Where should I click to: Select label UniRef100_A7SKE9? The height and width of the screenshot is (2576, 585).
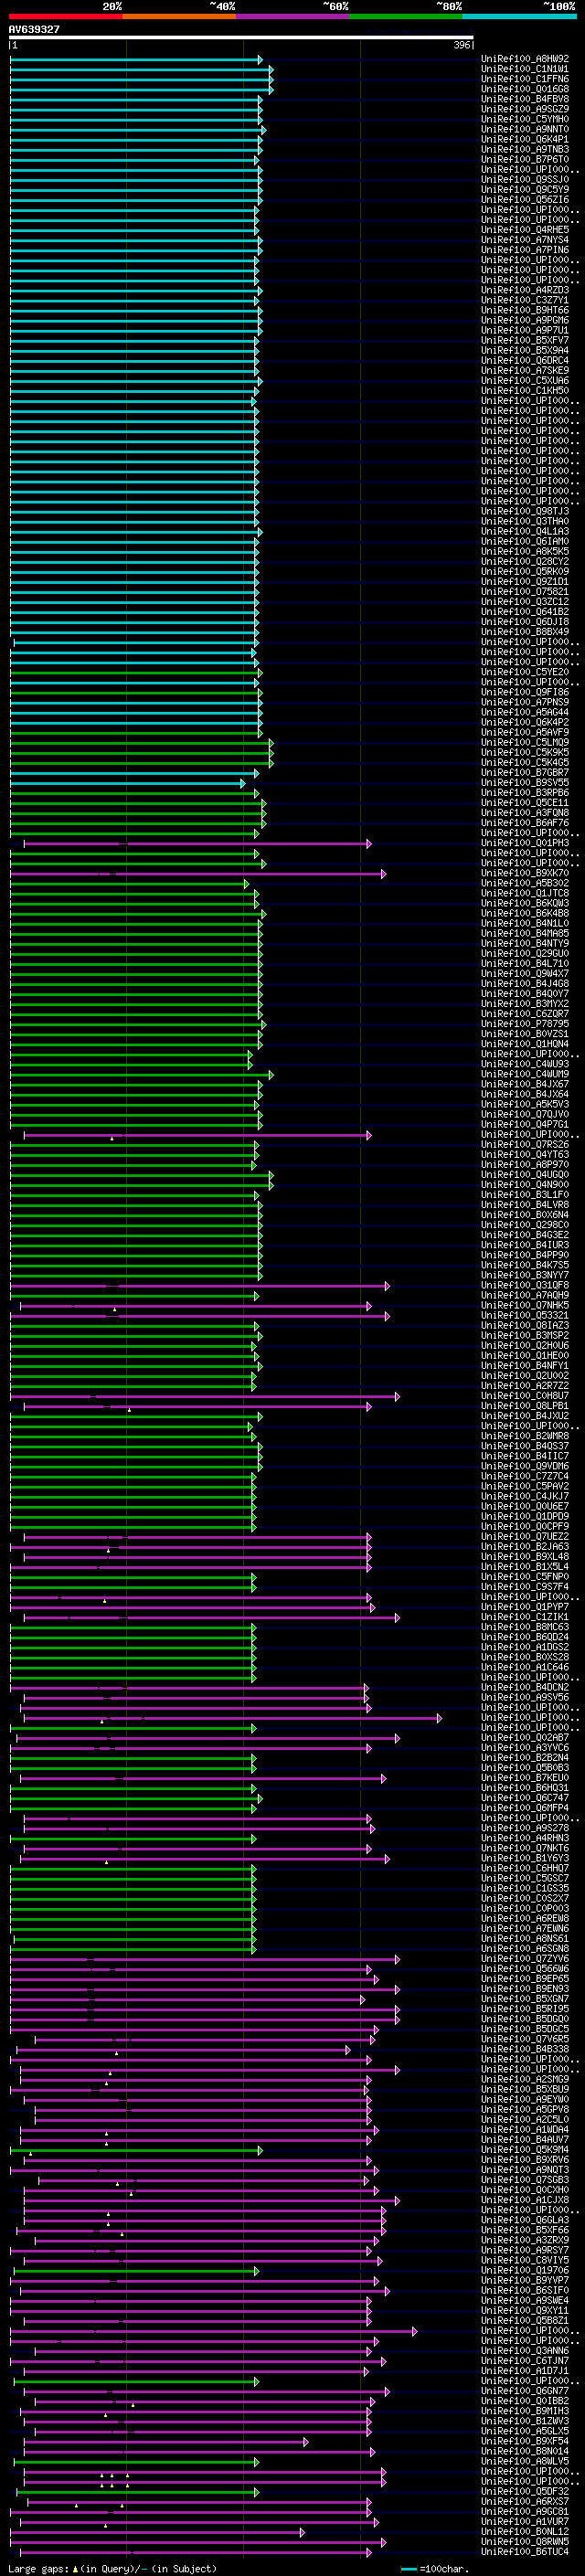[525, 370]
